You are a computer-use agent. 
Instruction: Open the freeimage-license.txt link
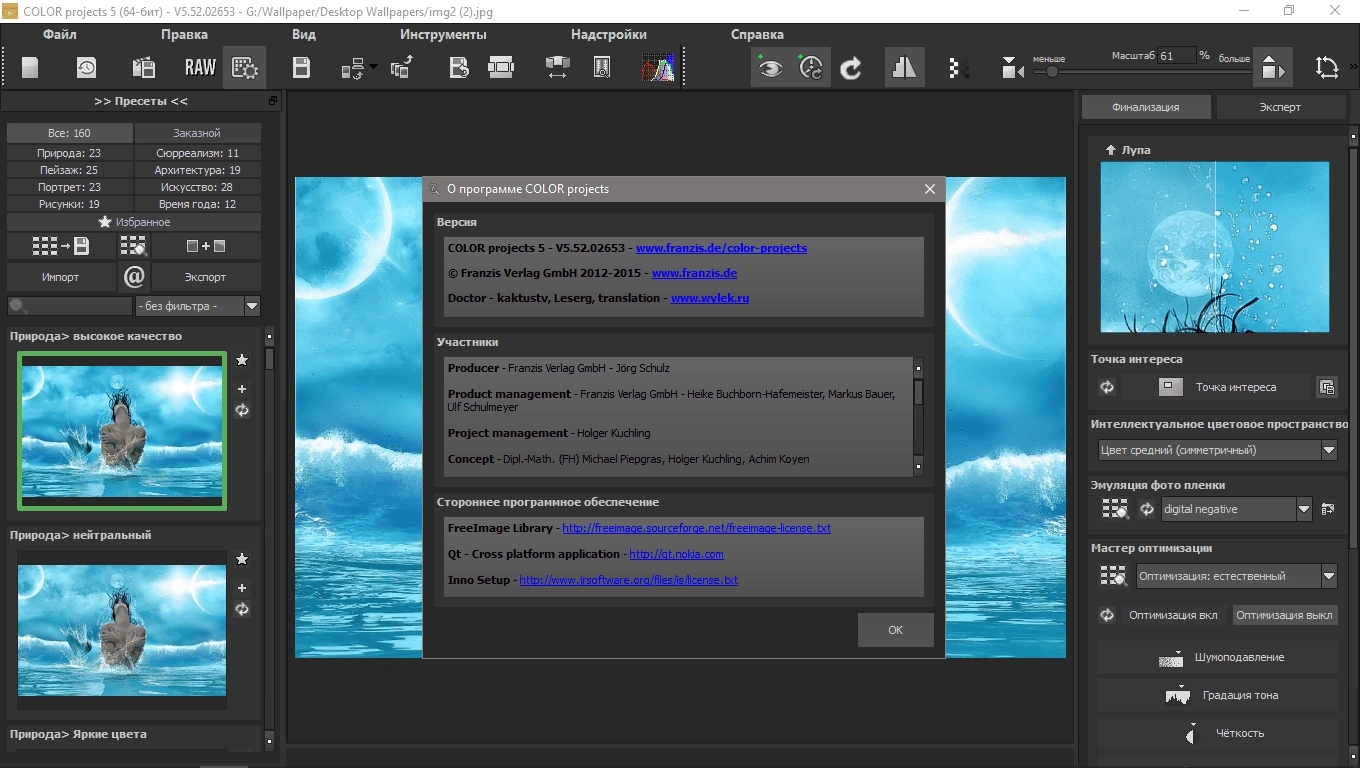tap(696, 528)
